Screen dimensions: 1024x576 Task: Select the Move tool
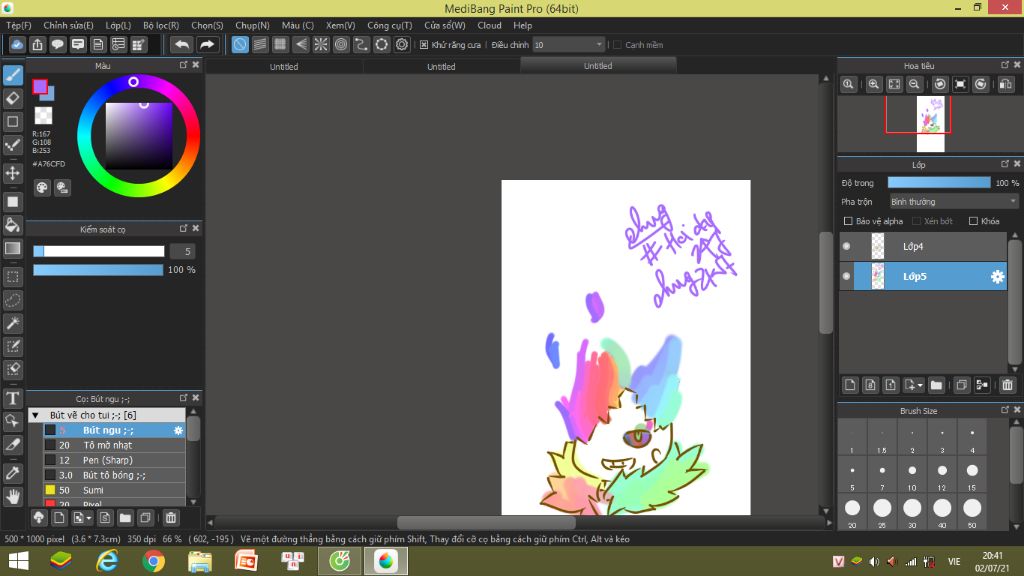[12, 173]
